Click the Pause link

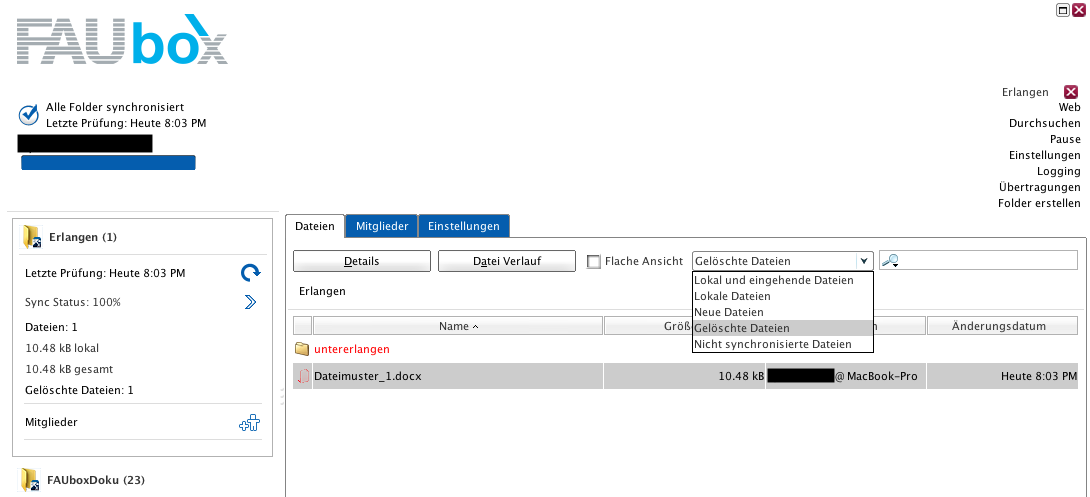[x=1065, y=139]
